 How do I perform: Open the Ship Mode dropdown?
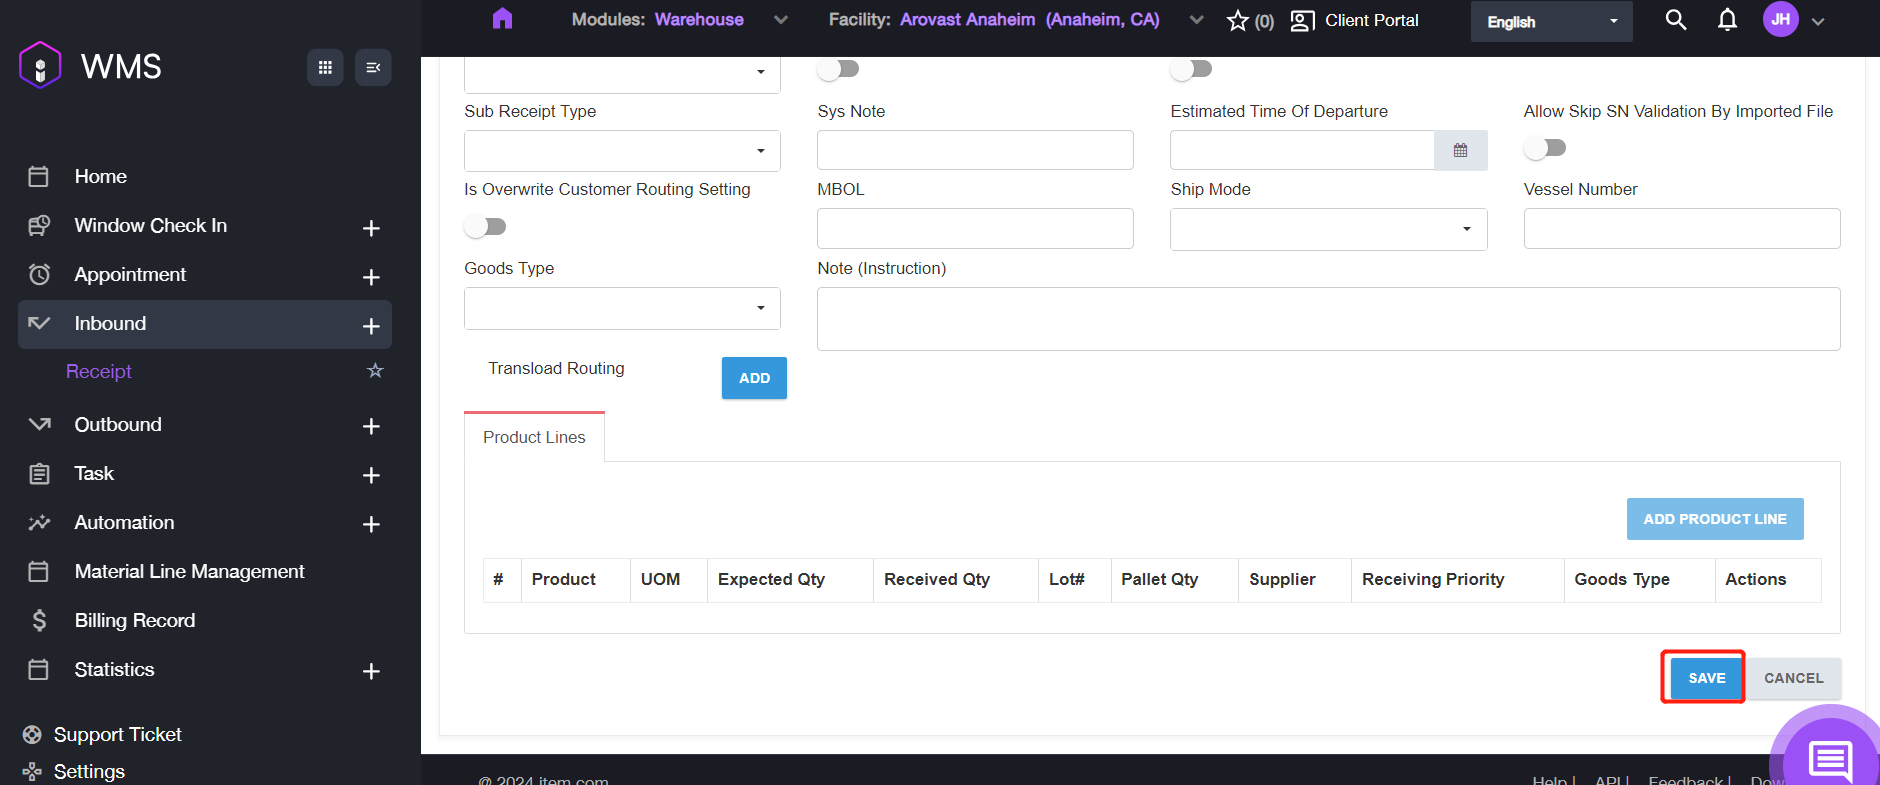1328,229
